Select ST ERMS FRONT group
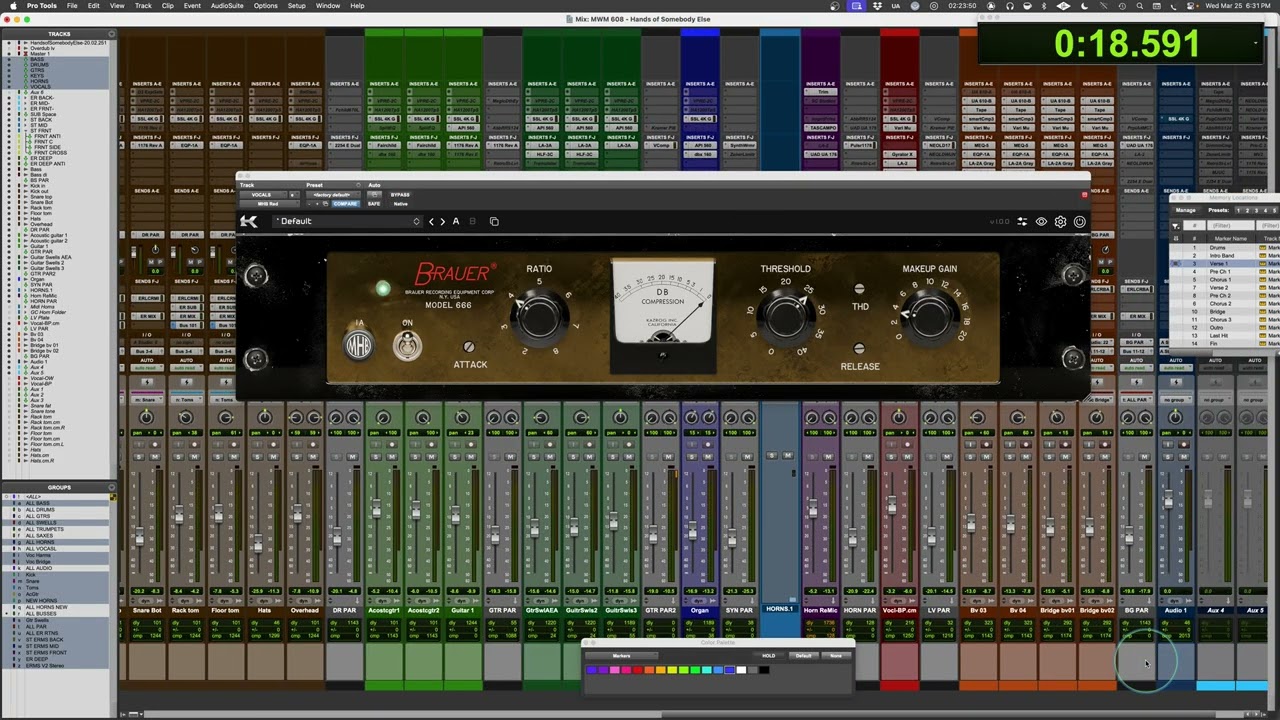The image size is (1280, 720). [44, 653]
